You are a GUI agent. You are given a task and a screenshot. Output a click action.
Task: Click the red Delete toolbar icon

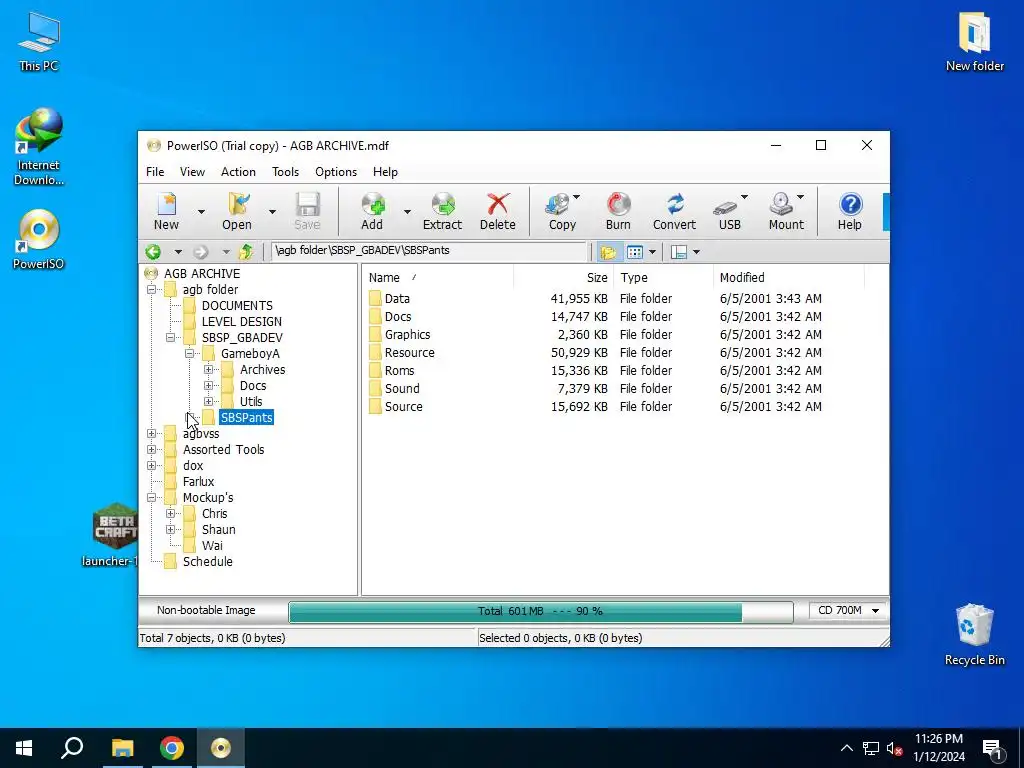[498, 211]
